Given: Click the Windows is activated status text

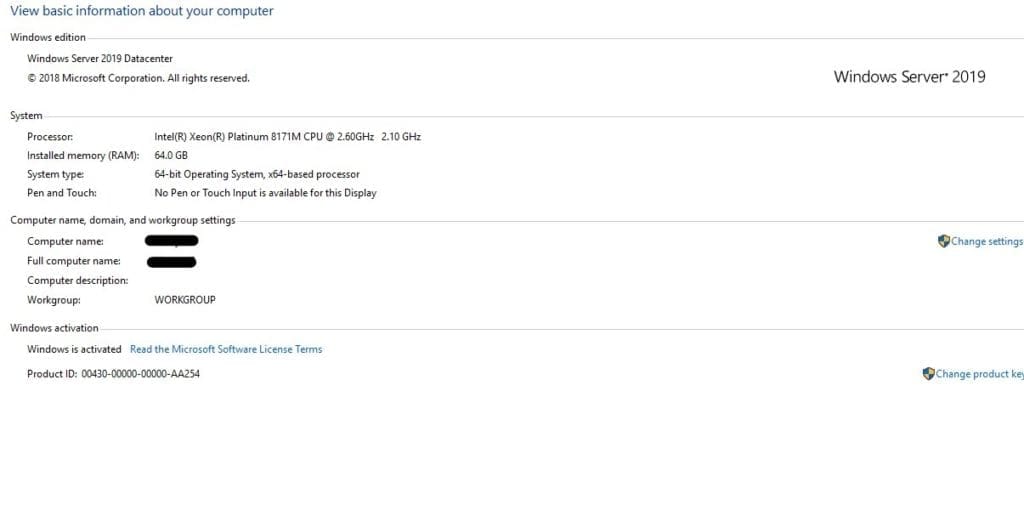Looking at the screenshot, I should (x=74, y=349).
